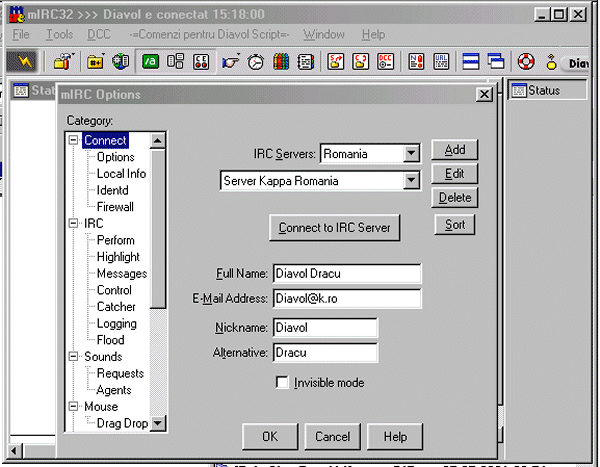Viewport: 600px width, 467px height.
Task: Click the E-Mail Address input field
Action: 347,298
